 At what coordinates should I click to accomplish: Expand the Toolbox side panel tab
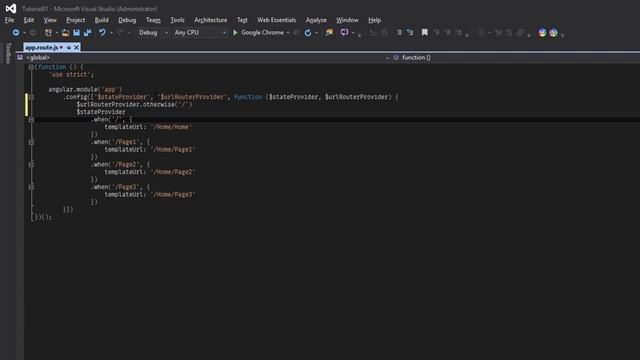click(x=8, y=53)
